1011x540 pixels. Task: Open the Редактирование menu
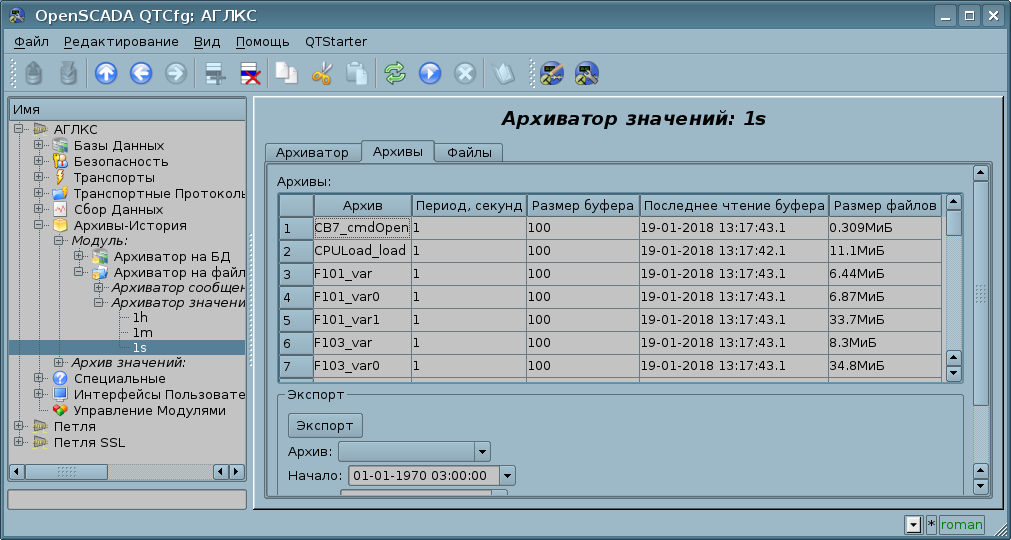click(121, 42)
